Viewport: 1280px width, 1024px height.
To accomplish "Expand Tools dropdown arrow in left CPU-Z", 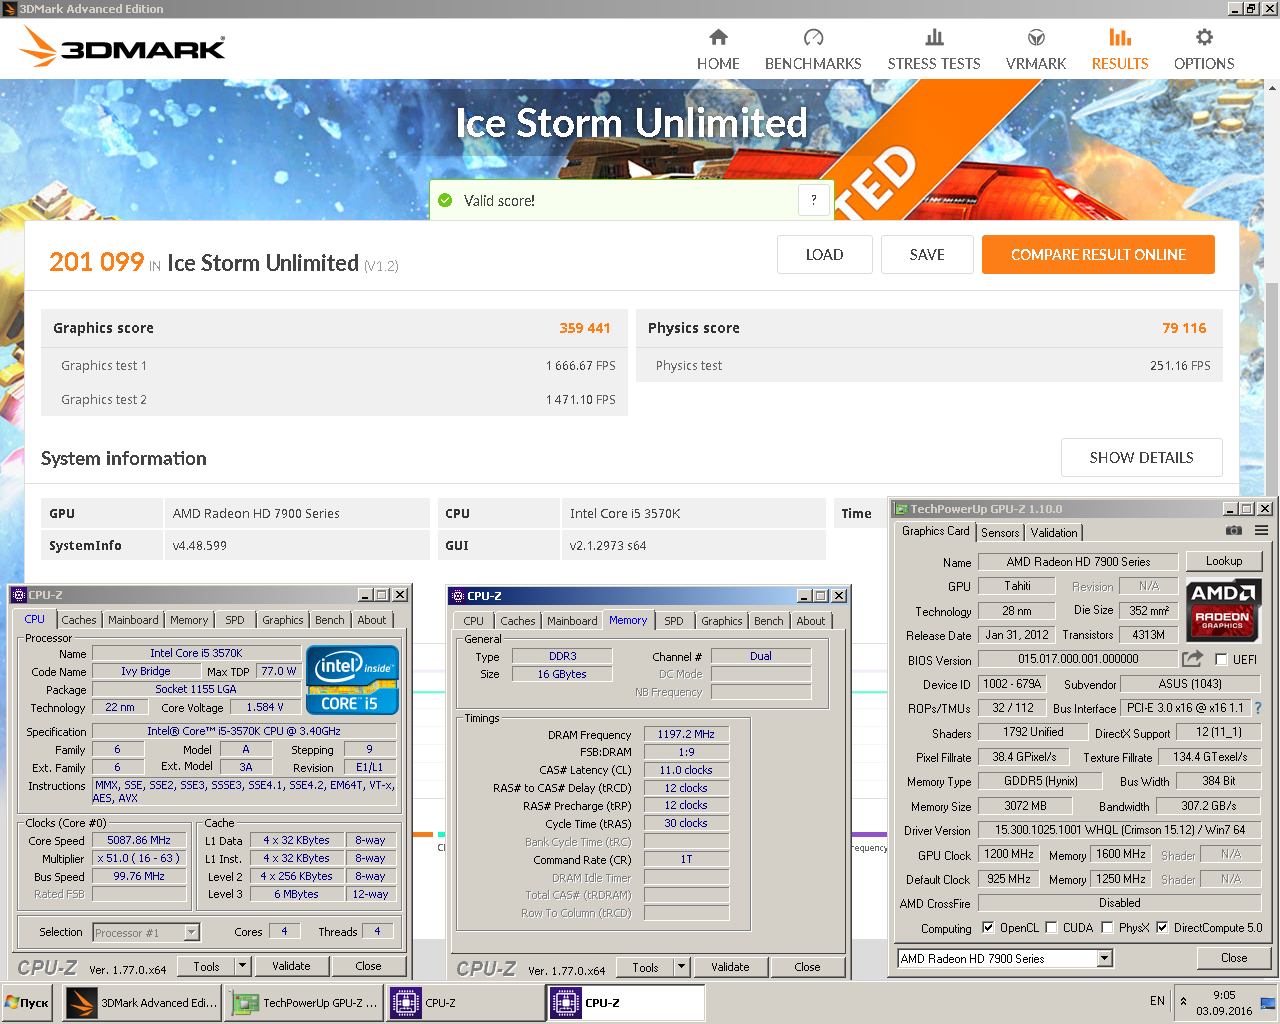I will (x=242, y=966).
